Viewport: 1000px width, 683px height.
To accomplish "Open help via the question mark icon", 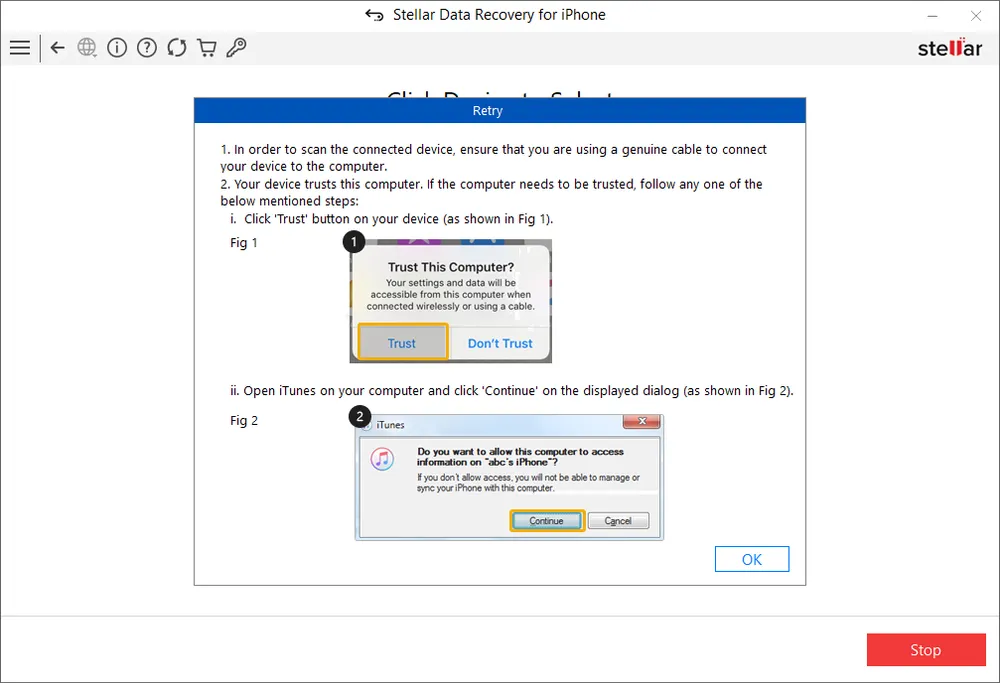I will (147, 47).
